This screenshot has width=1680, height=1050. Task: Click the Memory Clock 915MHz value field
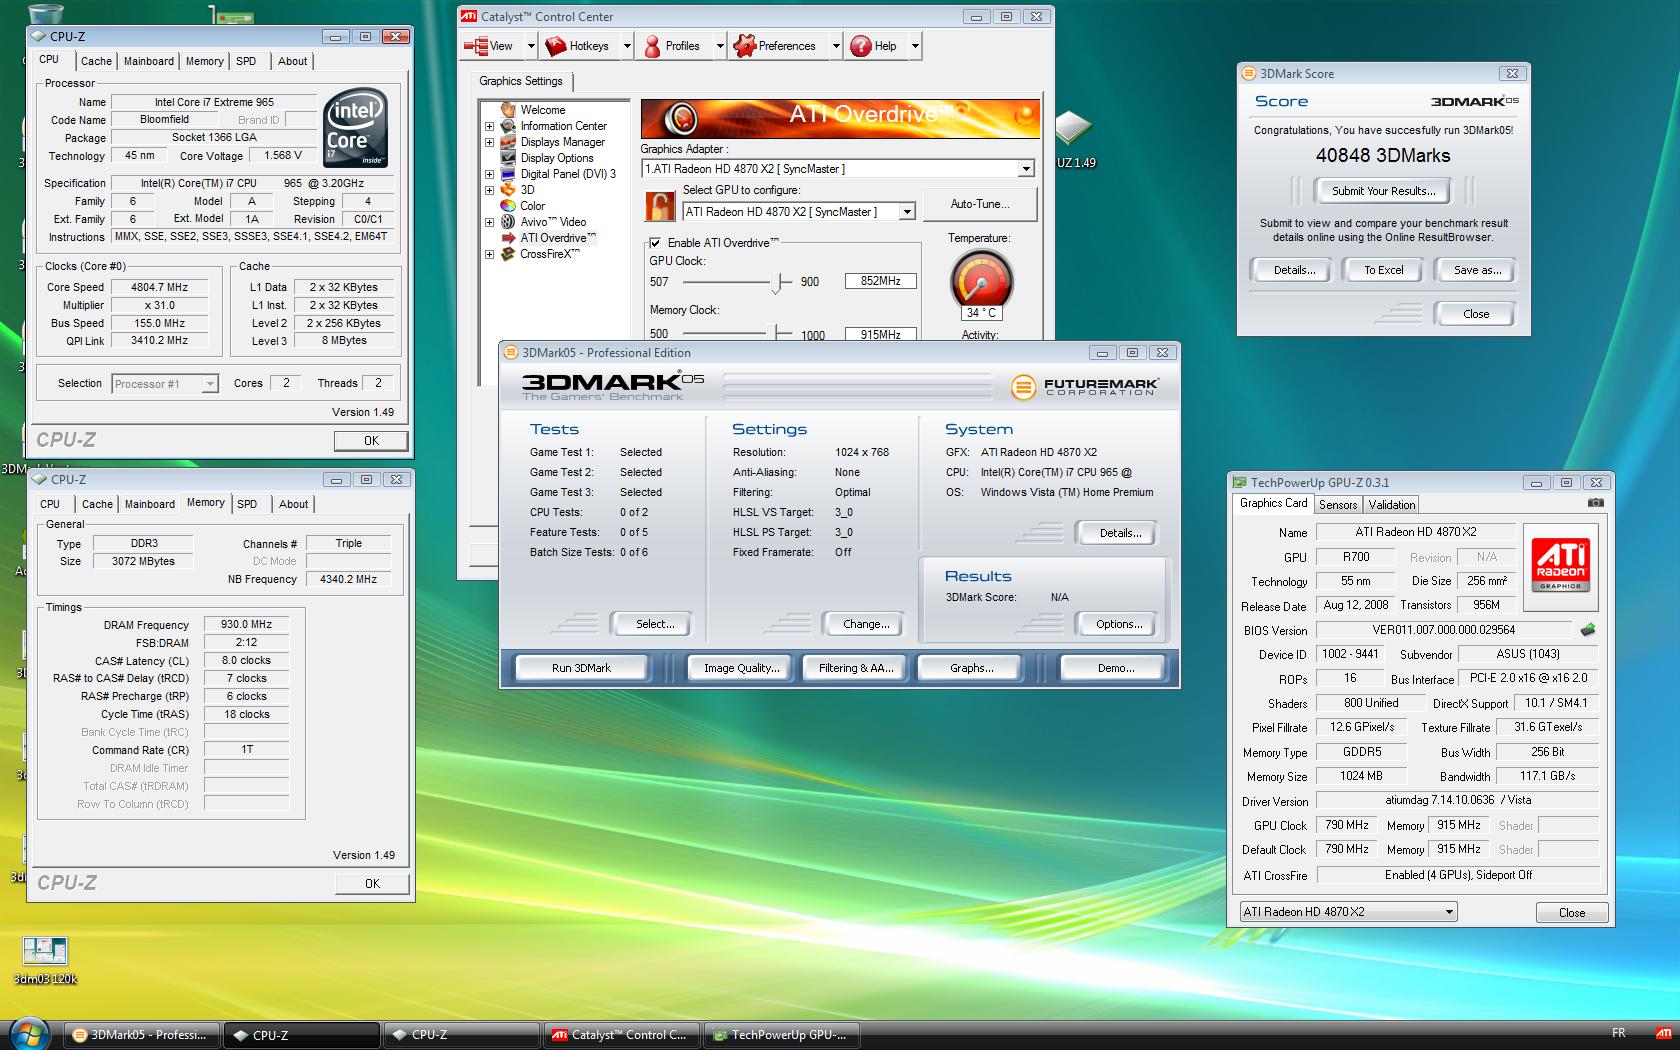click(x=881, y=334)
